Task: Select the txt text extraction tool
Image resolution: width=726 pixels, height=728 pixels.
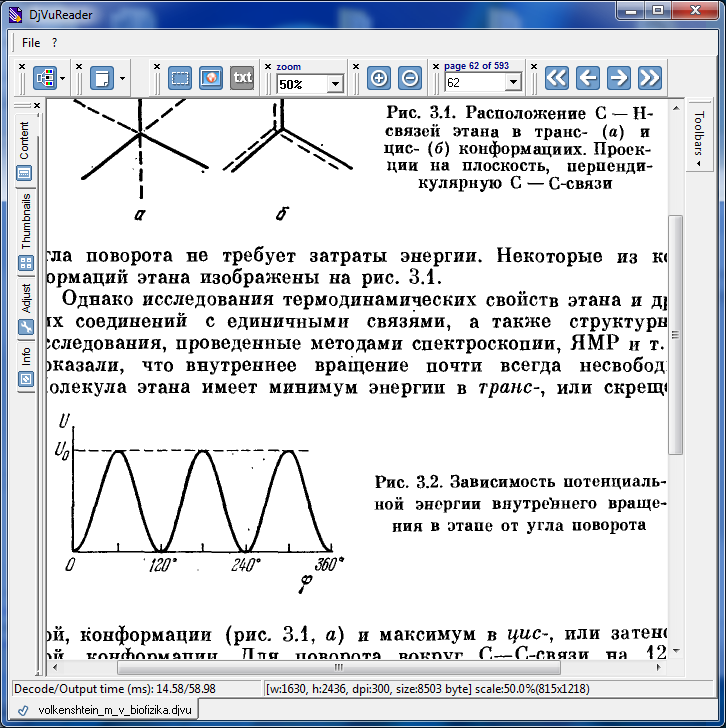Action: tap(242, 78)
